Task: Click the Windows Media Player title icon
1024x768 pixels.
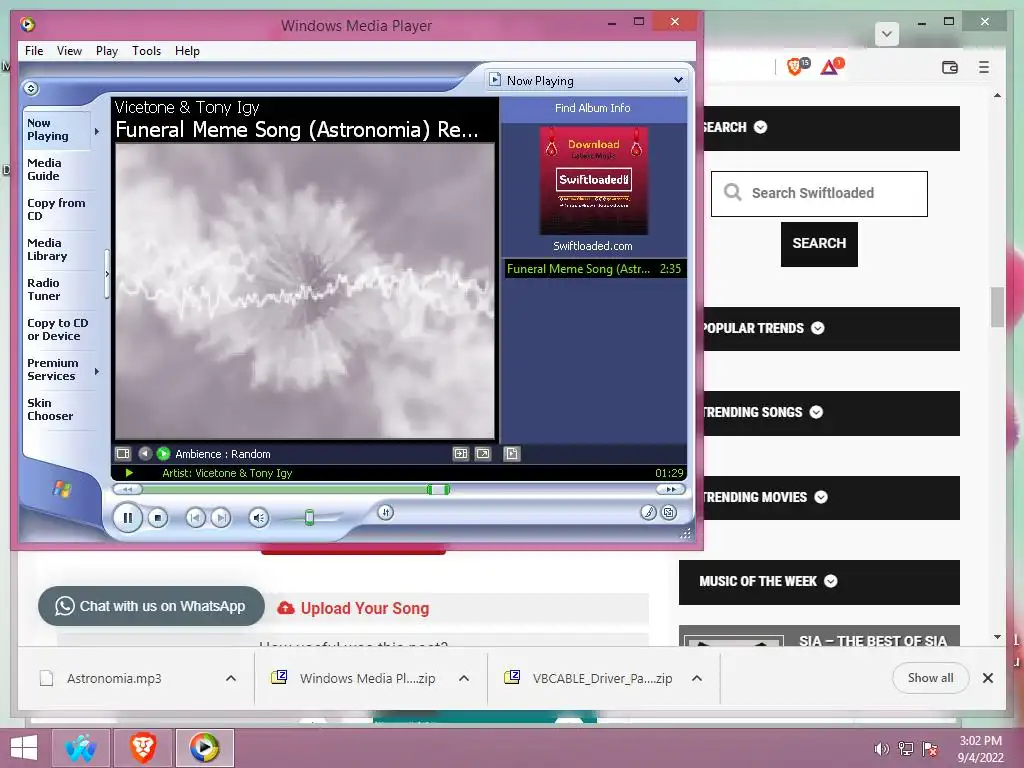Action: [28, 25]
